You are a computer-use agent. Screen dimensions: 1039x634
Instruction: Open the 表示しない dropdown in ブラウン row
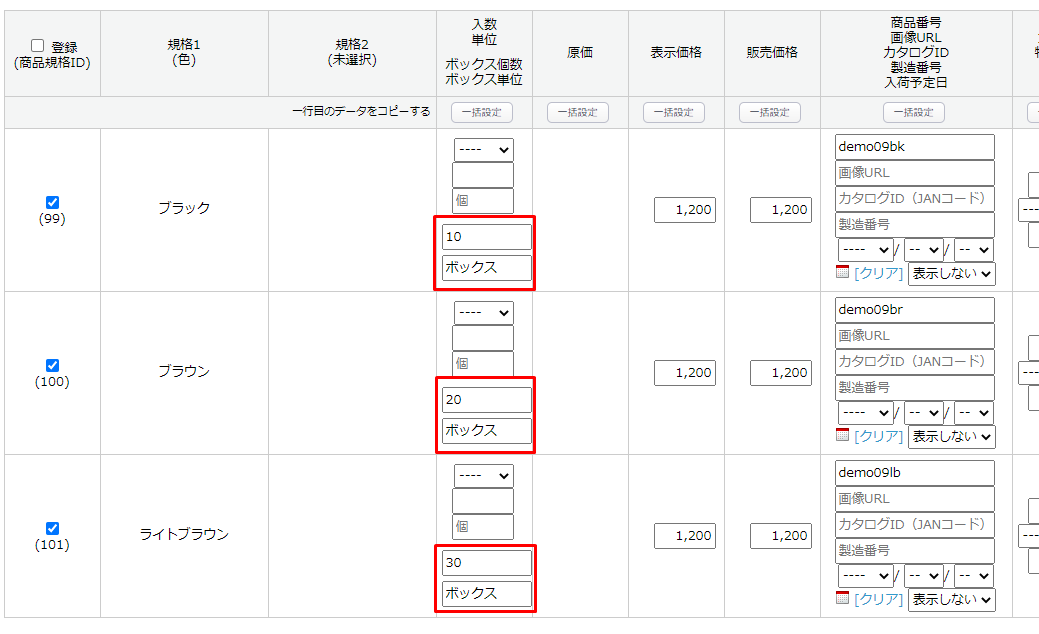[x=952, y=436]
